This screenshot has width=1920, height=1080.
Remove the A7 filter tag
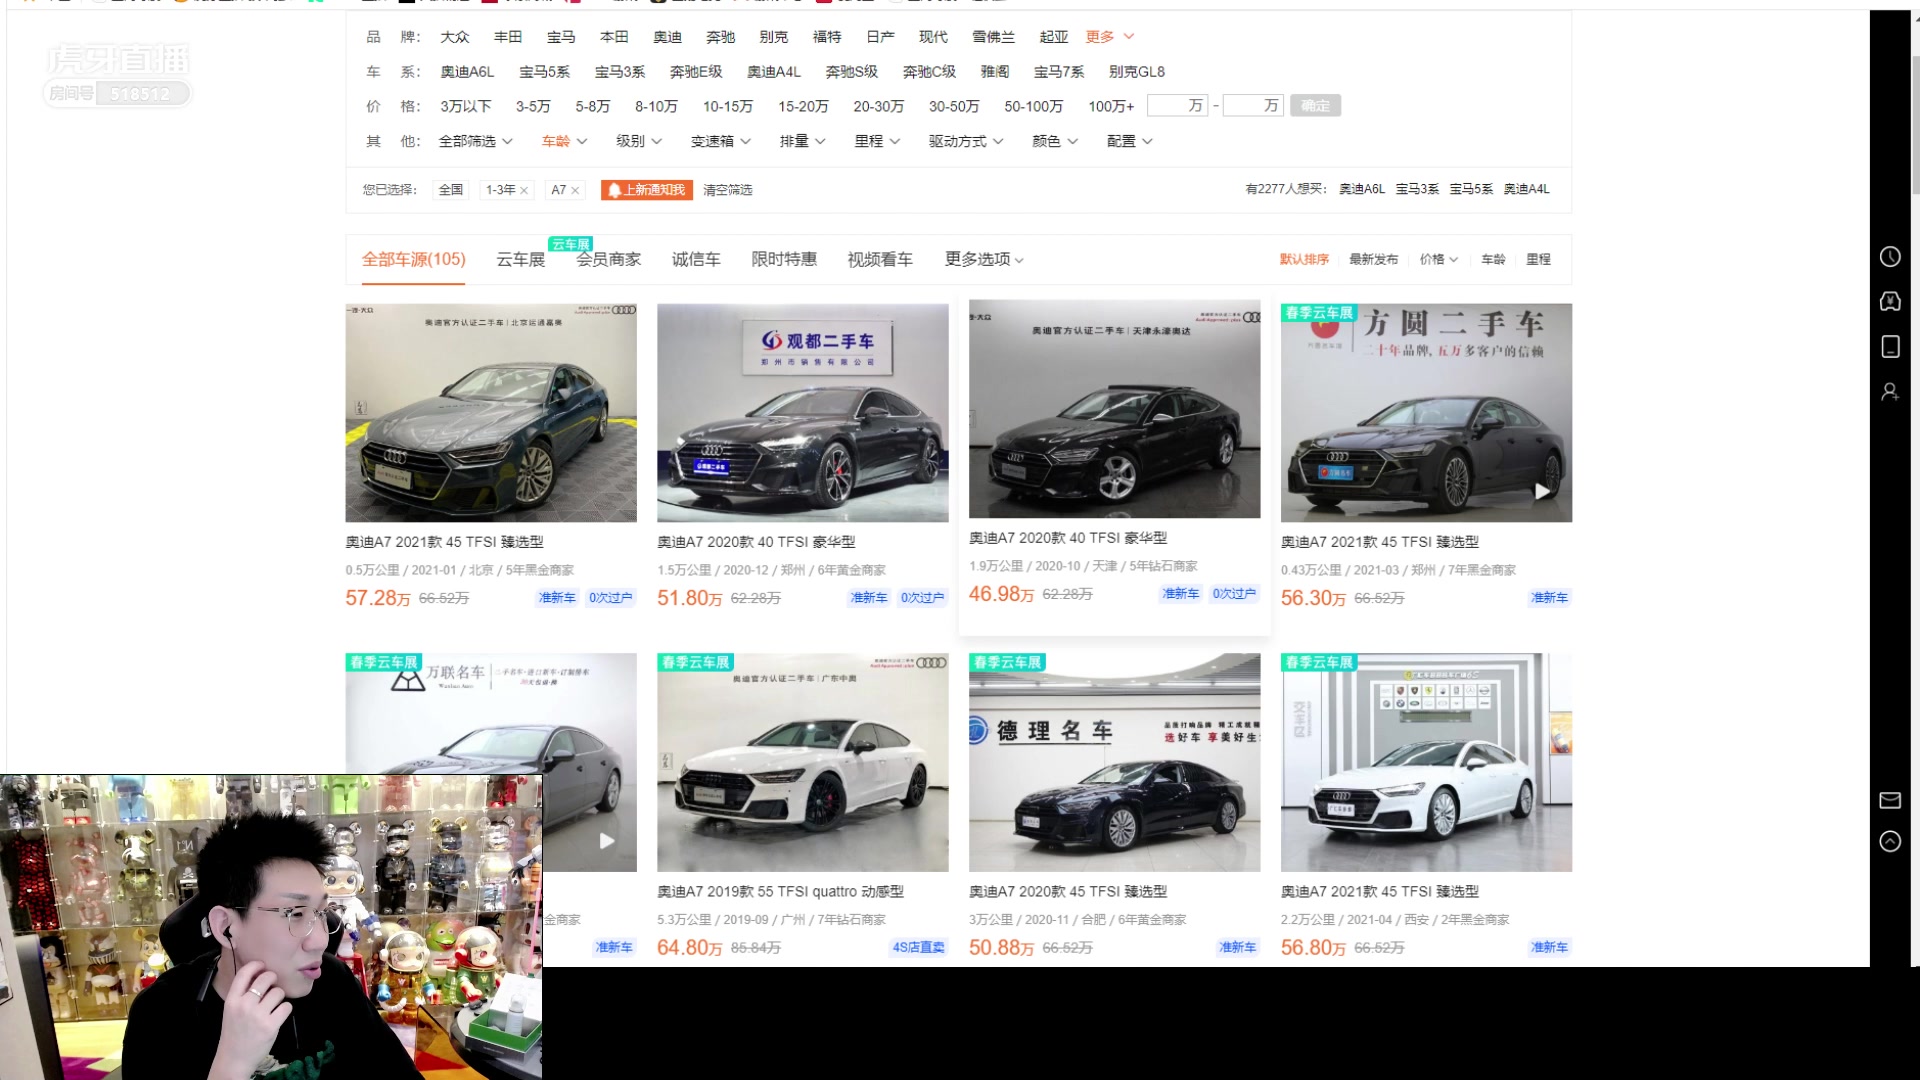[x=575, y=190]
